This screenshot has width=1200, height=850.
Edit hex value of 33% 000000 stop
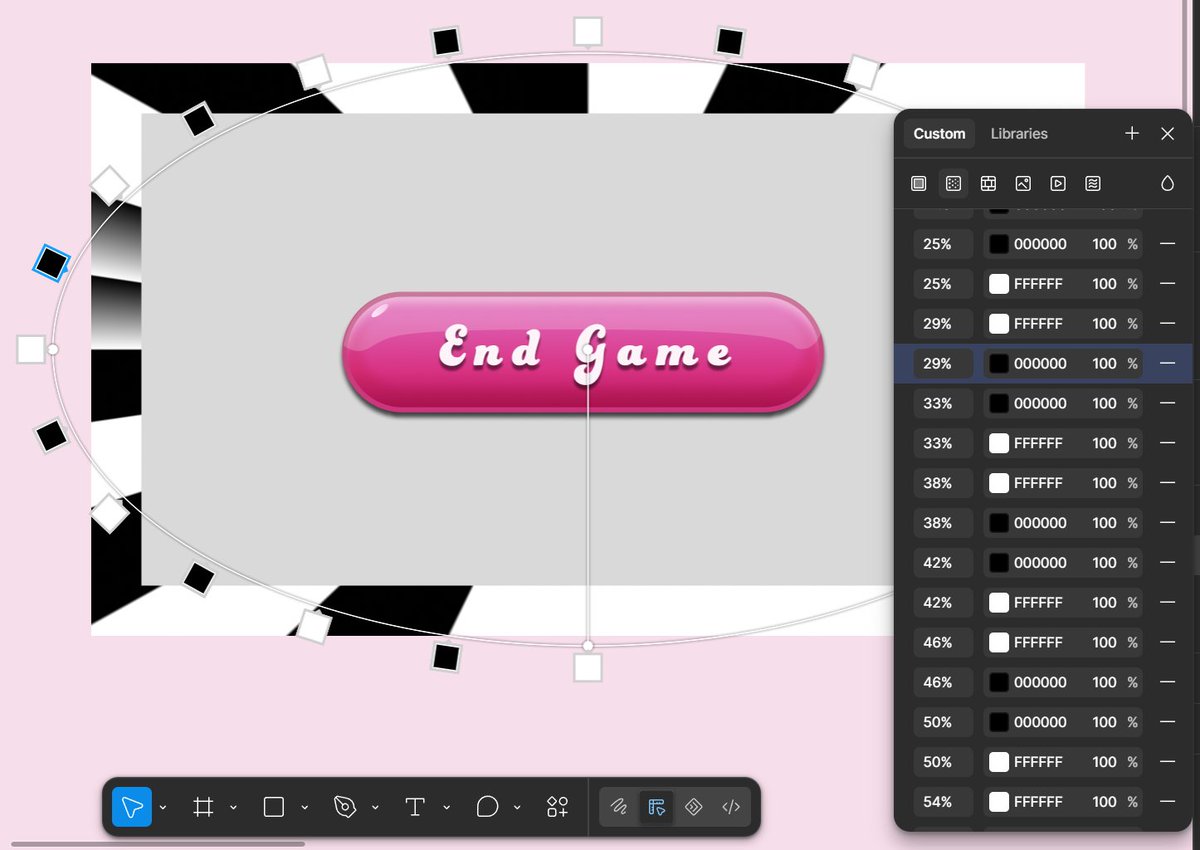(x=1040, y=403)
